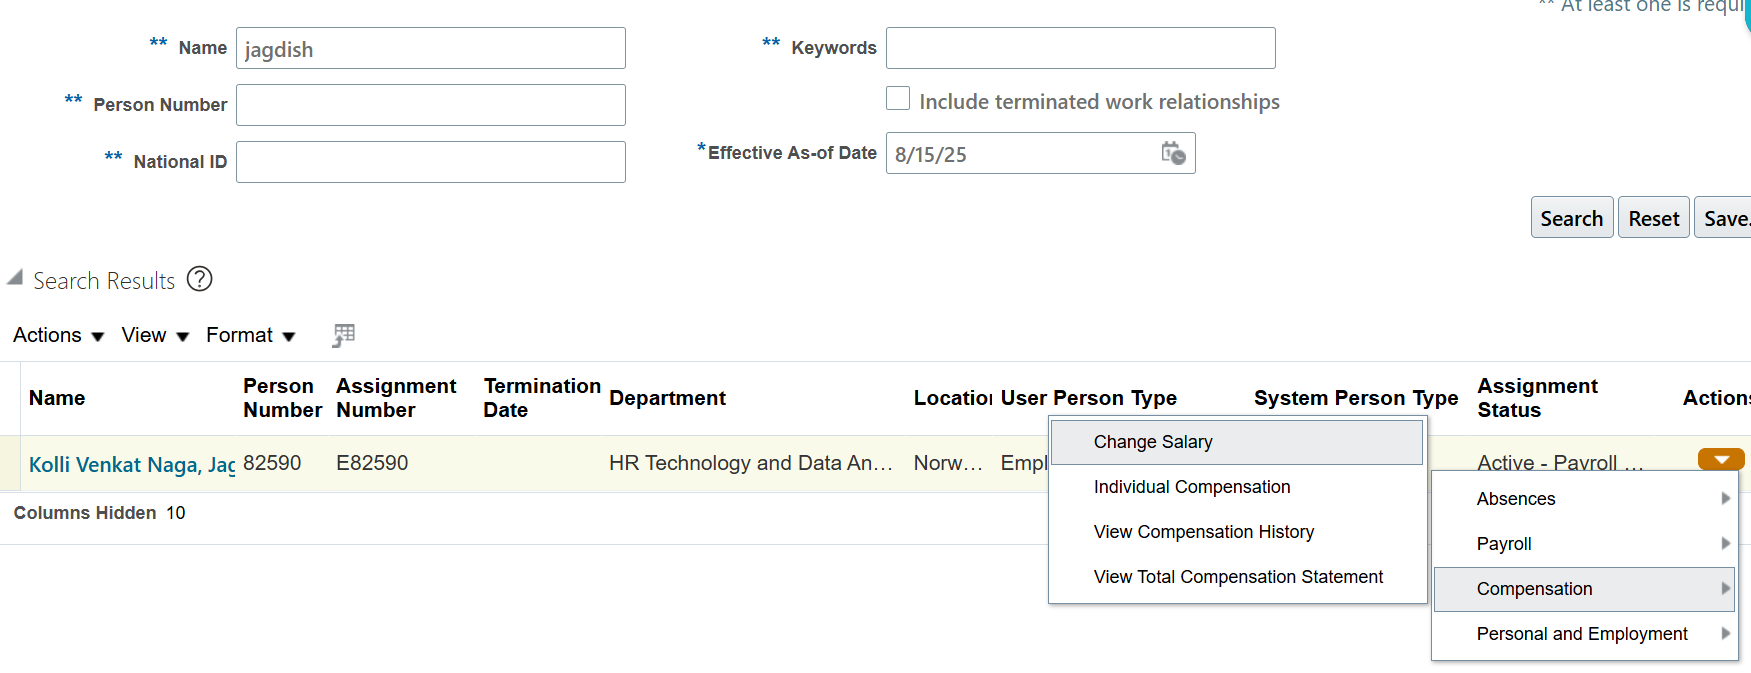Enable Include terminated work relationships checkbox
1751x673 pixels.
[898, 98]
